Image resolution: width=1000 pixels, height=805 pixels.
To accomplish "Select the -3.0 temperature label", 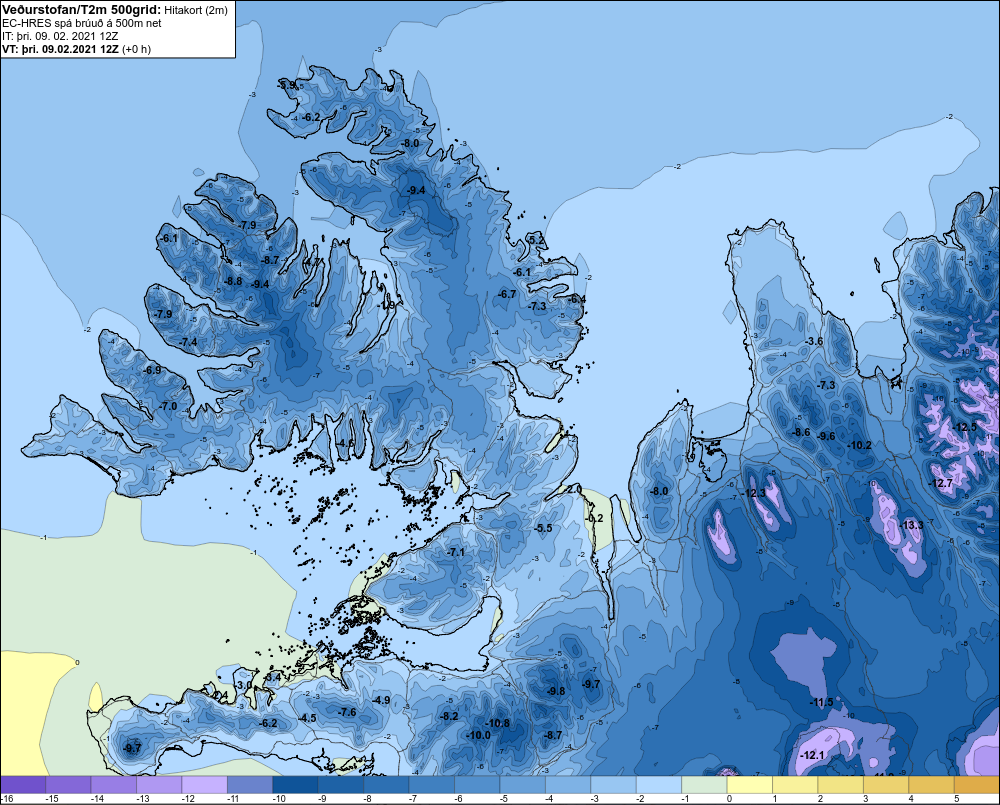I will coord(244,685).
